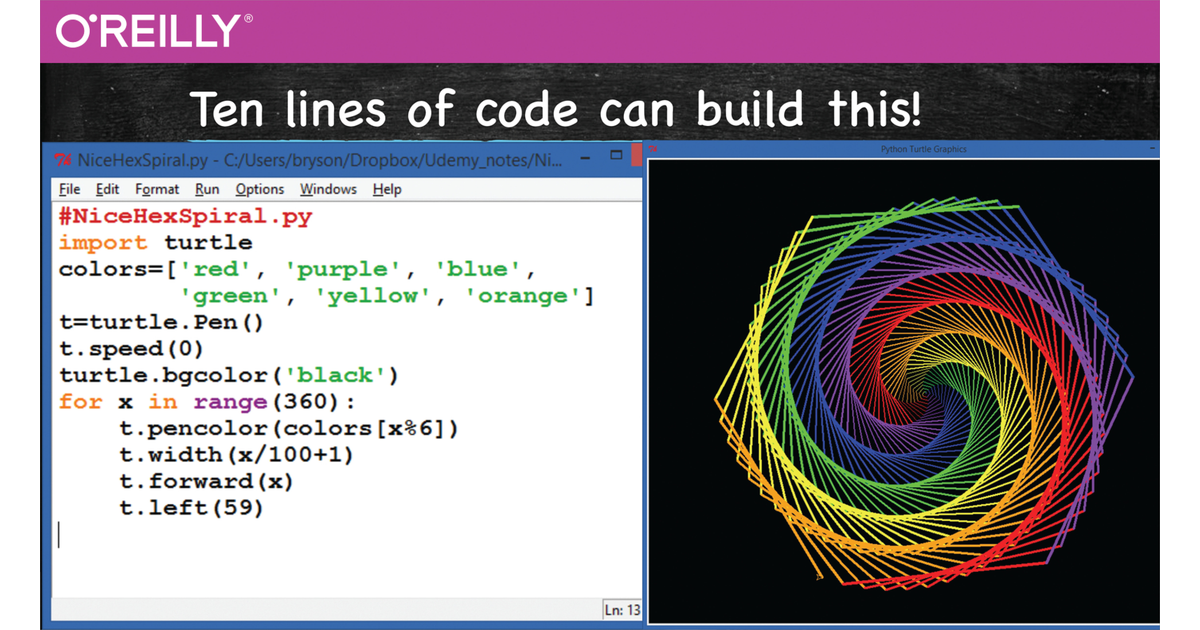The width and height of the screenshot is (1200, 630).
Task: Minimize the NiceHexSpiral.py editor window
Action: click(585, 157)
